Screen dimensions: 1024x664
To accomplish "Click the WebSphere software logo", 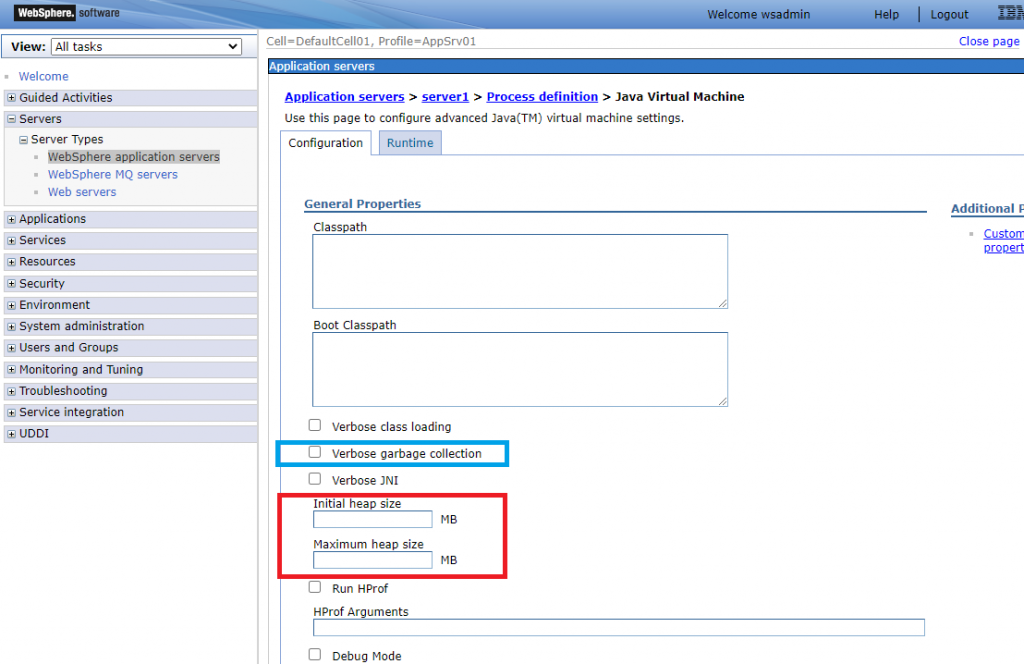I will pos(67,12).
